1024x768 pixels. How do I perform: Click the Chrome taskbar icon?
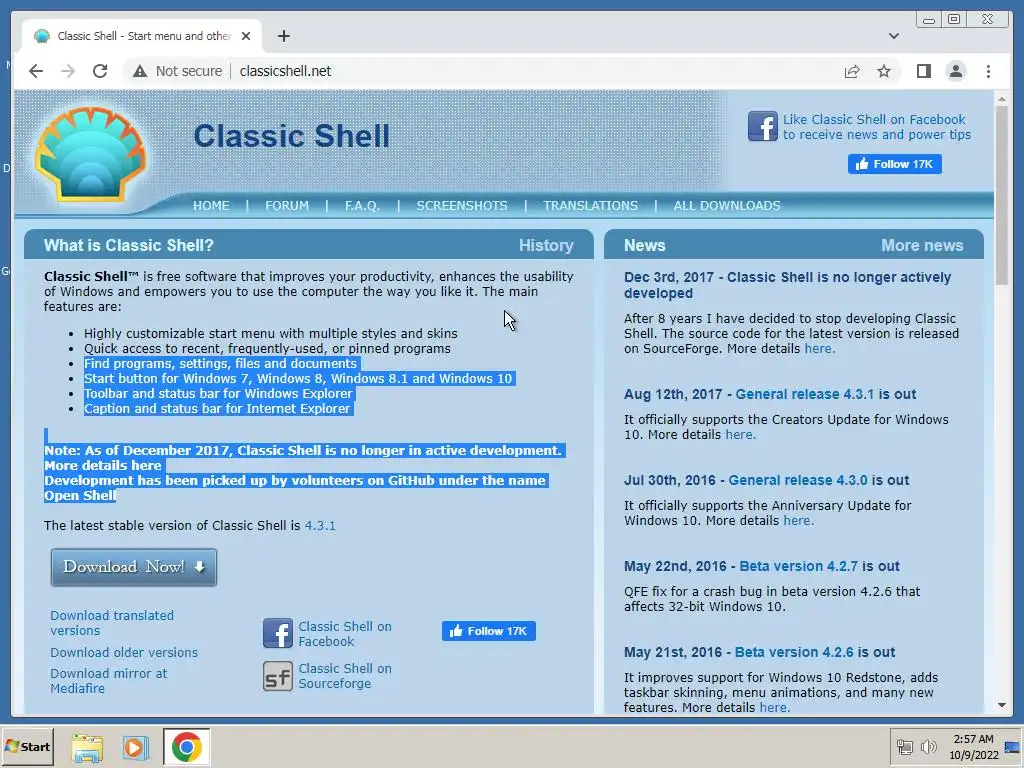click(x=186, y=747)
